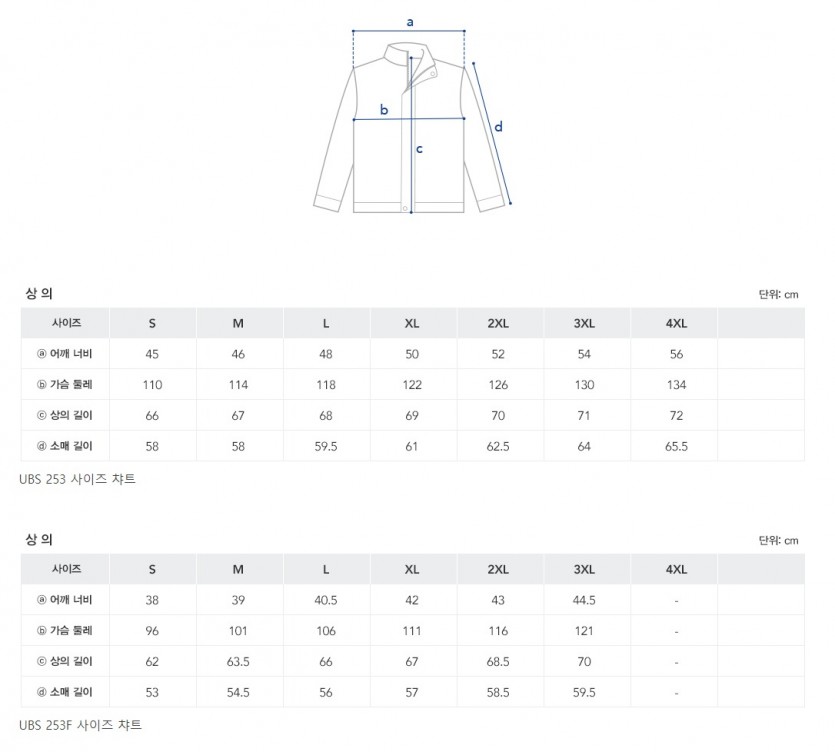Click the ⓑ 가슴 둘레 row label in UBS 253 table
Image resolution: width=835 pixels, height=752 pixels.
[x=64, y=385]
